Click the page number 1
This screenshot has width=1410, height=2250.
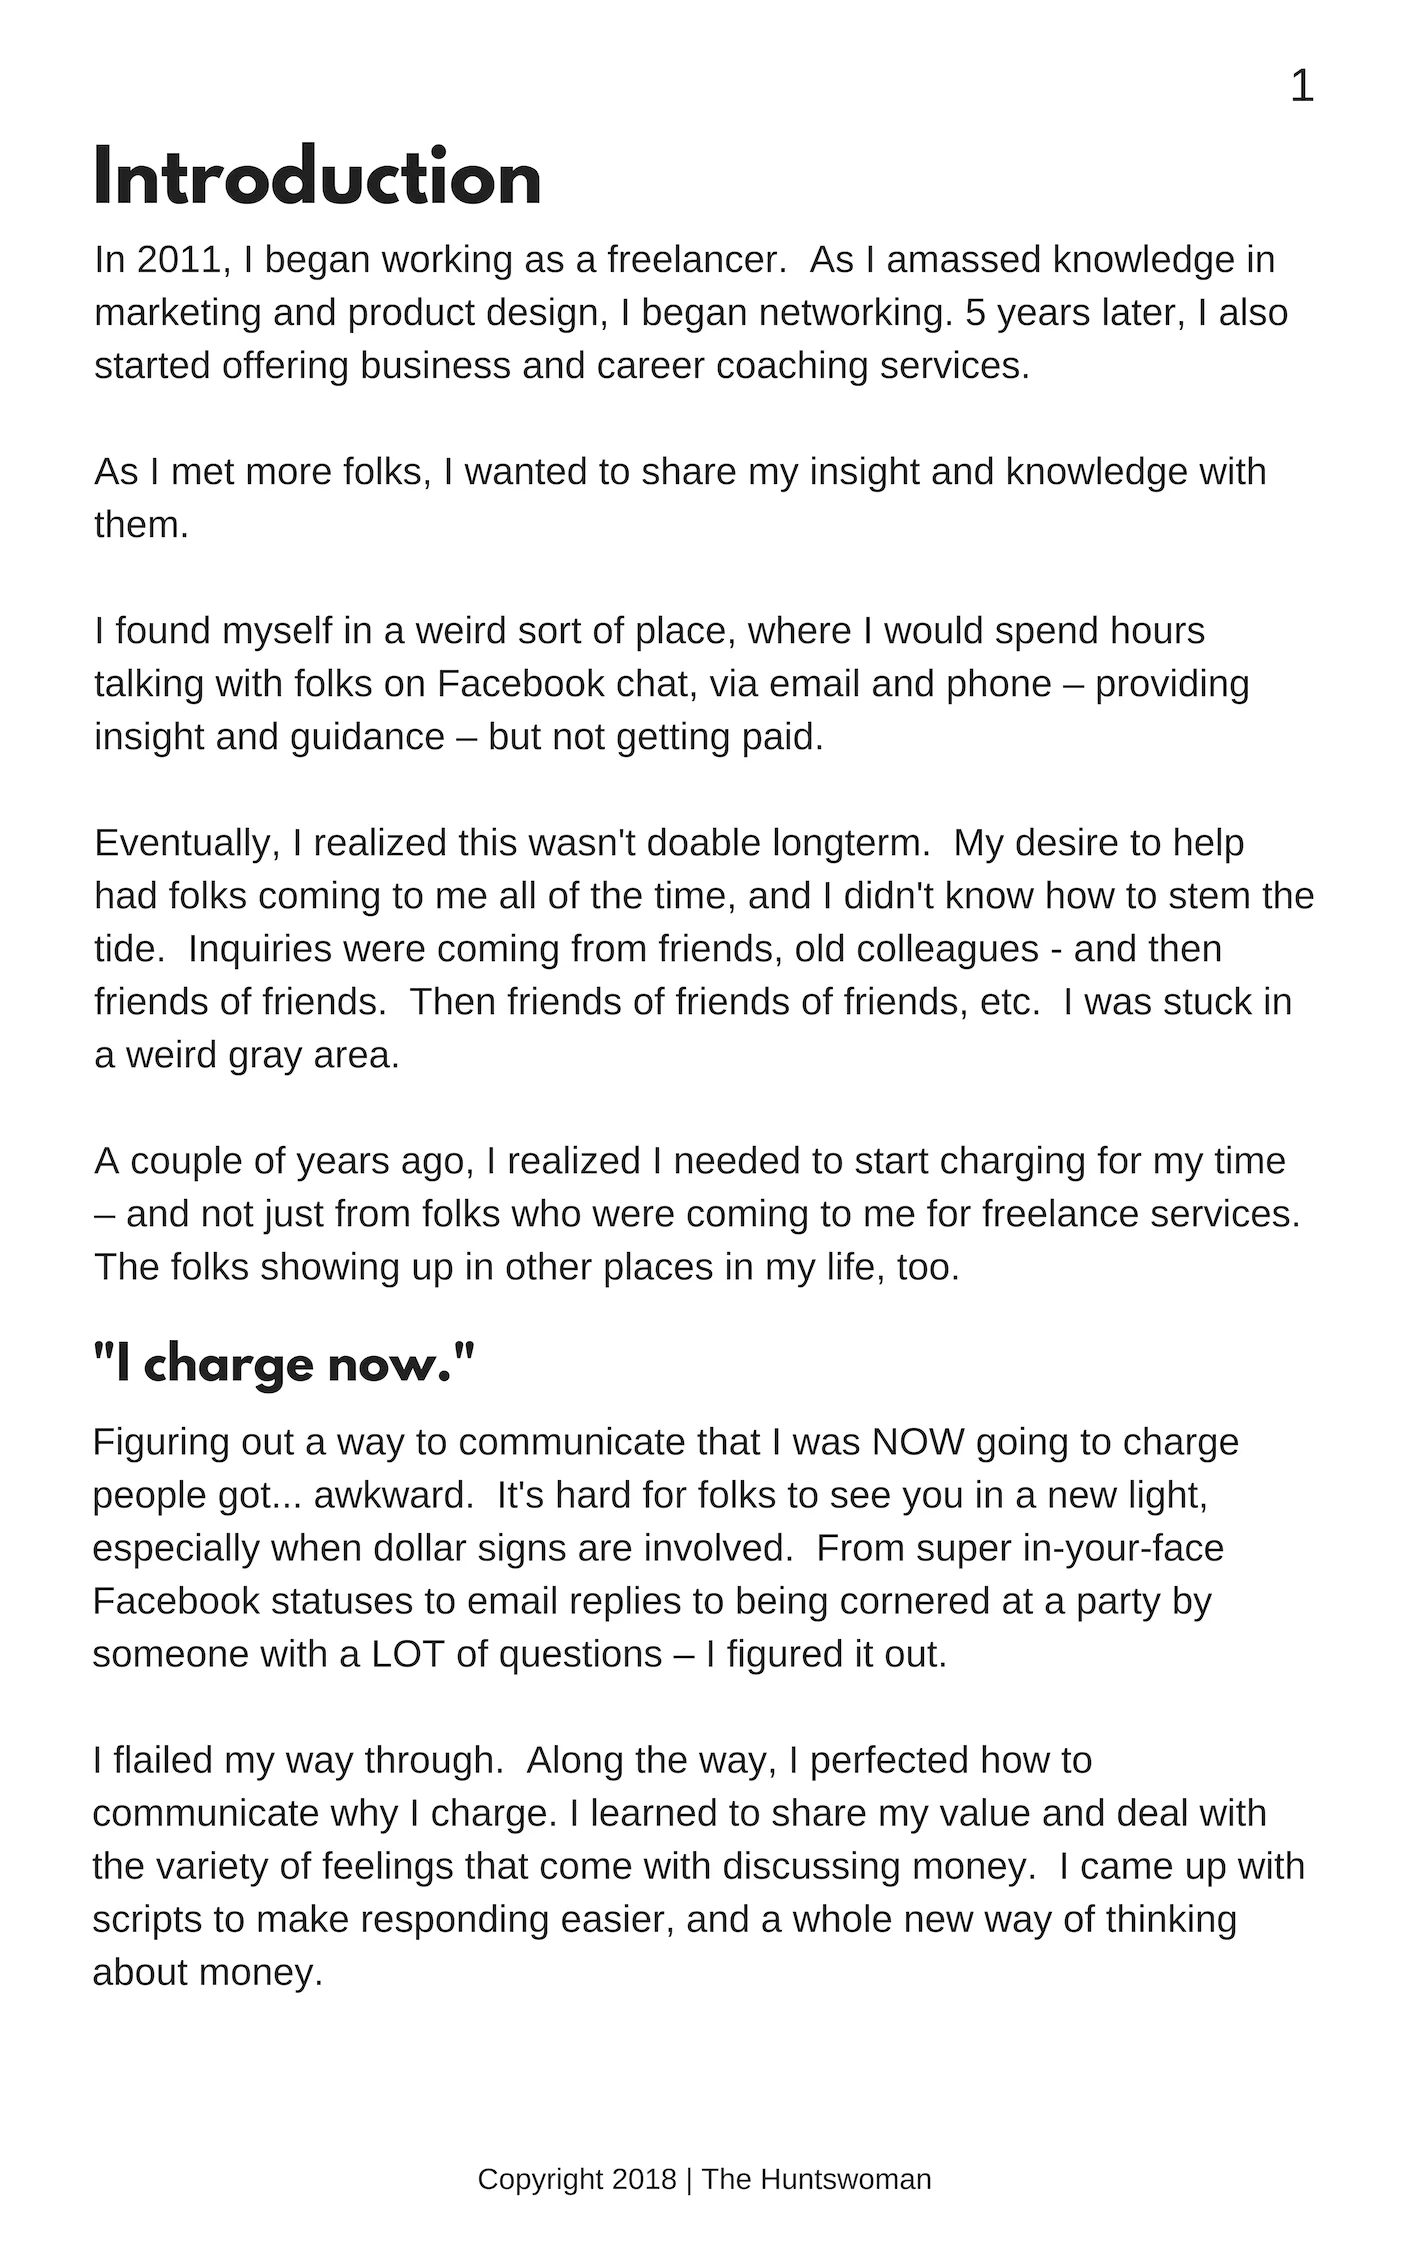[1301, 87]
